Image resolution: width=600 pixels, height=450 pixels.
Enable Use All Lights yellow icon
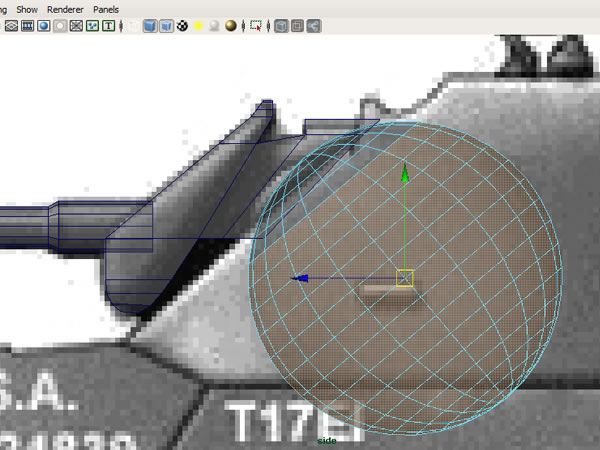(x=198, y=26)
